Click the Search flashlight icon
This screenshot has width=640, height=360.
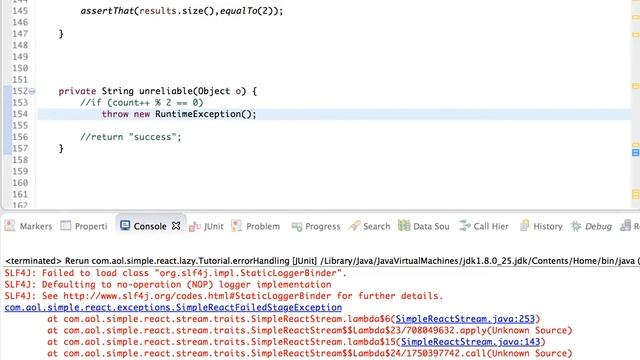point(354,226)
